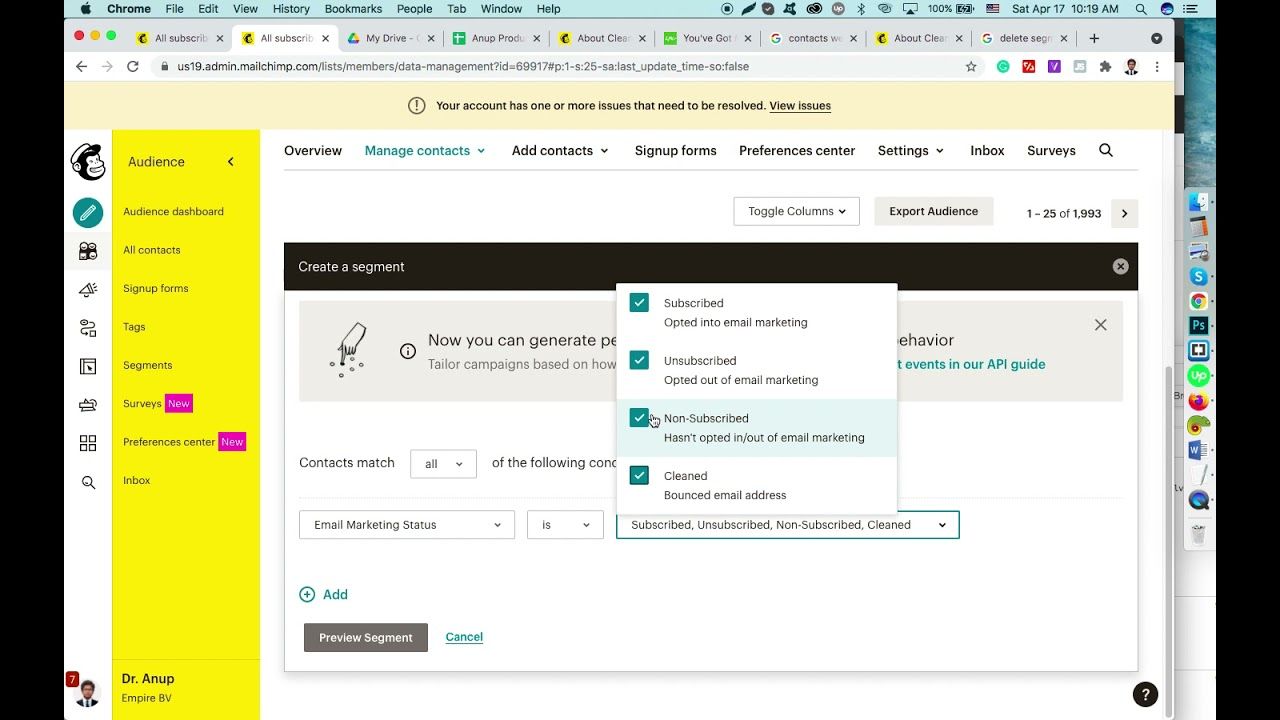Viewport: 1280px width, 720px height.
Task: Click the search icon in audience navigation
Action: pos(1106,150)
